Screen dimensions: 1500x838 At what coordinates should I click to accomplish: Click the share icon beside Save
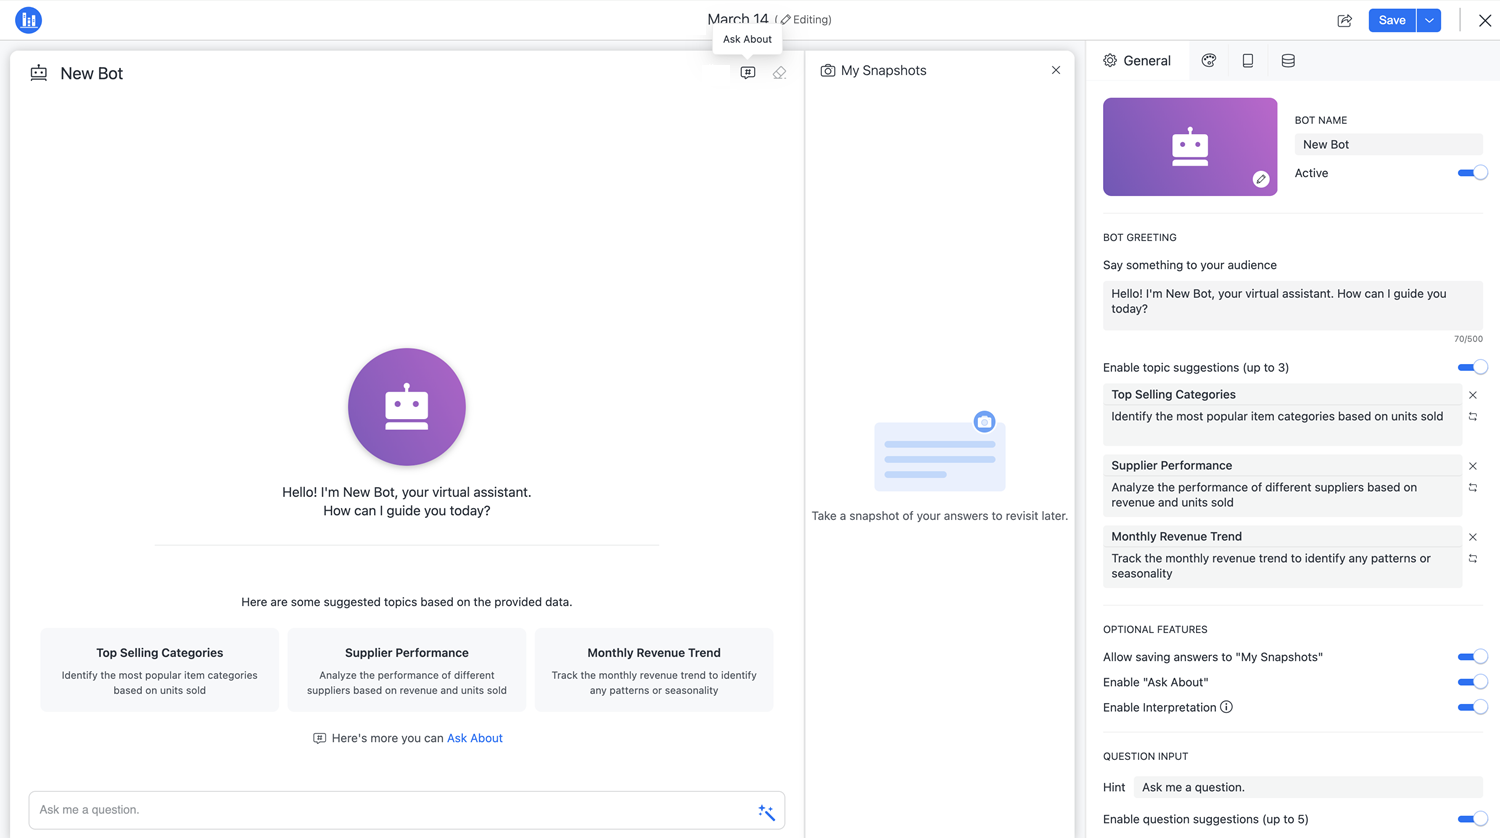coord(1344,20)
